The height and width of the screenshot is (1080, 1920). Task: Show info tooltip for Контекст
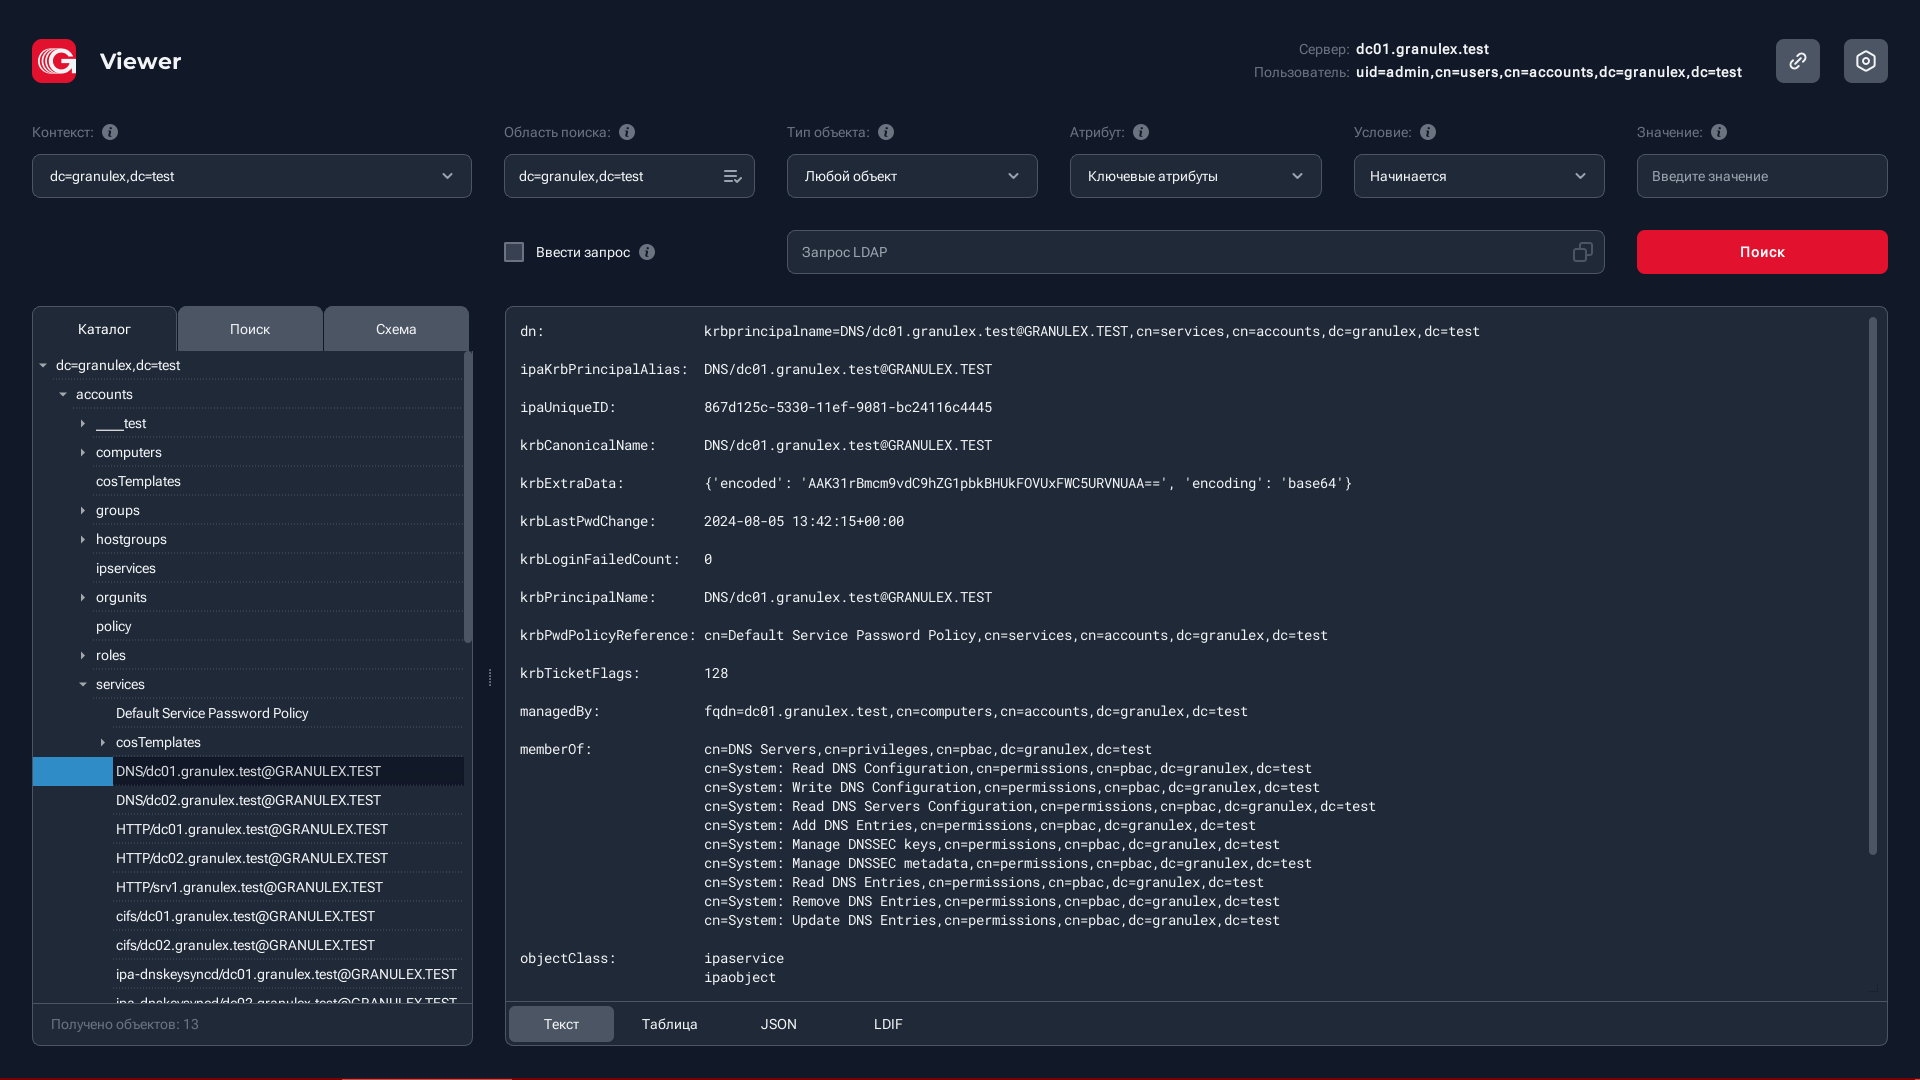pos(110,132)
